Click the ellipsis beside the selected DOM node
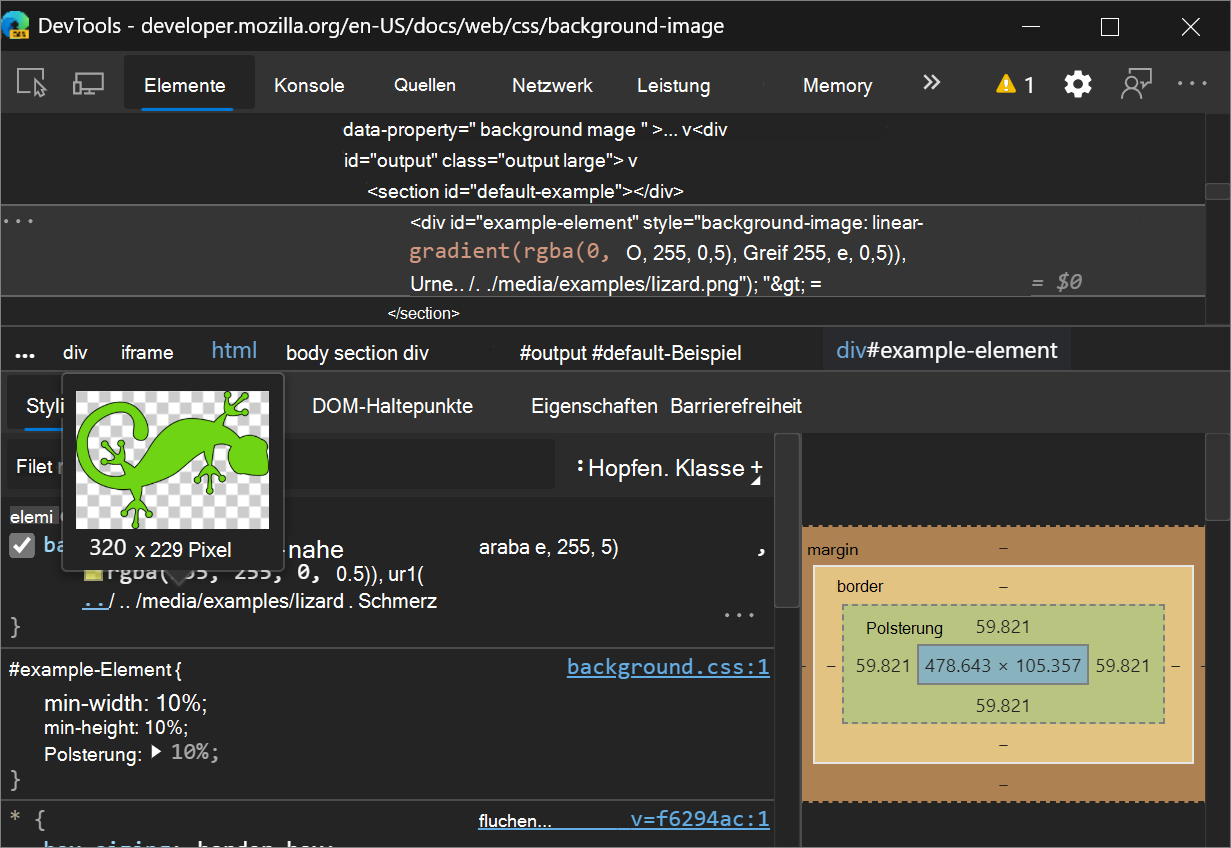This screenshot has width=1231, height=848. [19, 222]
